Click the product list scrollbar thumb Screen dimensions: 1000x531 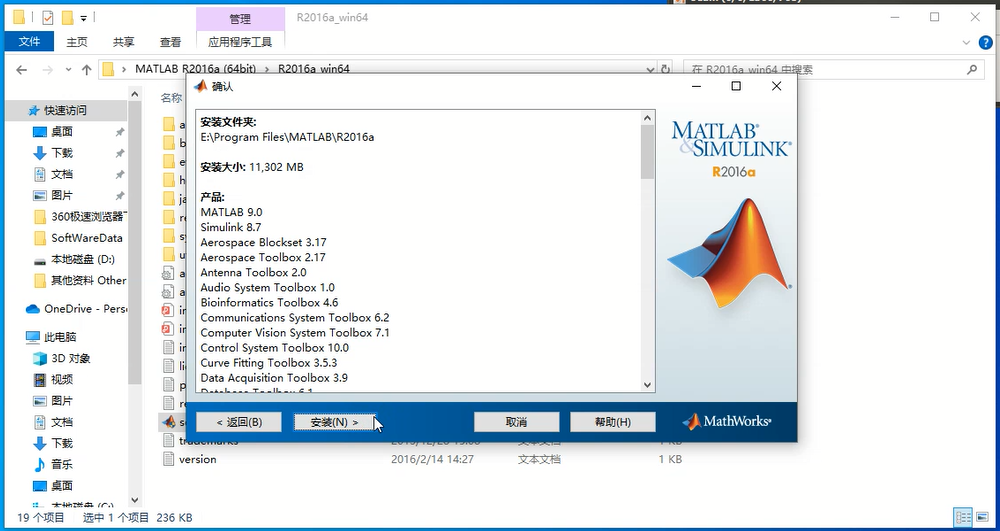point(648,152)
